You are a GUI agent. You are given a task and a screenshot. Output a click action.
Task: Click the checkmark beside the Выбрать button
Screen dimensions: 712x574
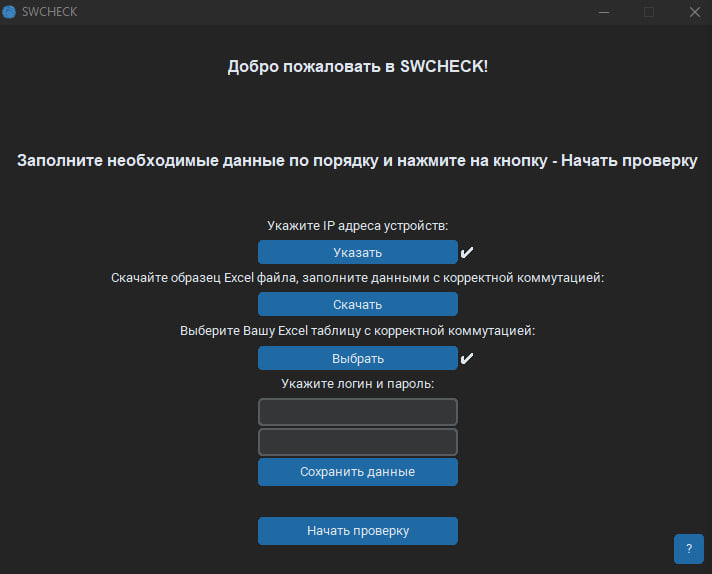coord(467,358)
